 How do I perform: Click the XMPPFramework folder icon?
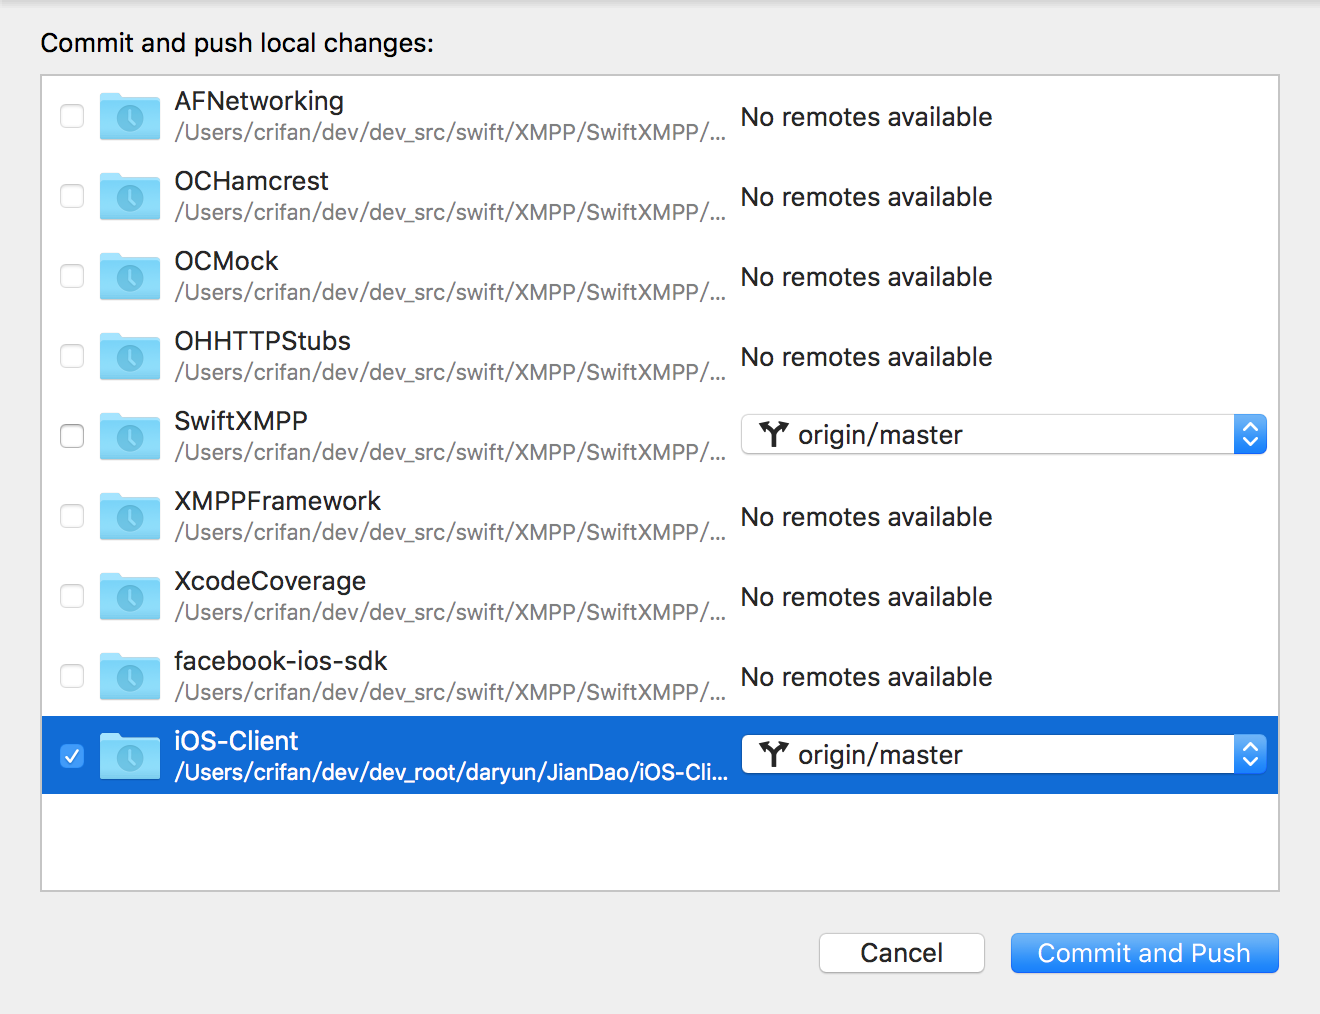(129, 517)
